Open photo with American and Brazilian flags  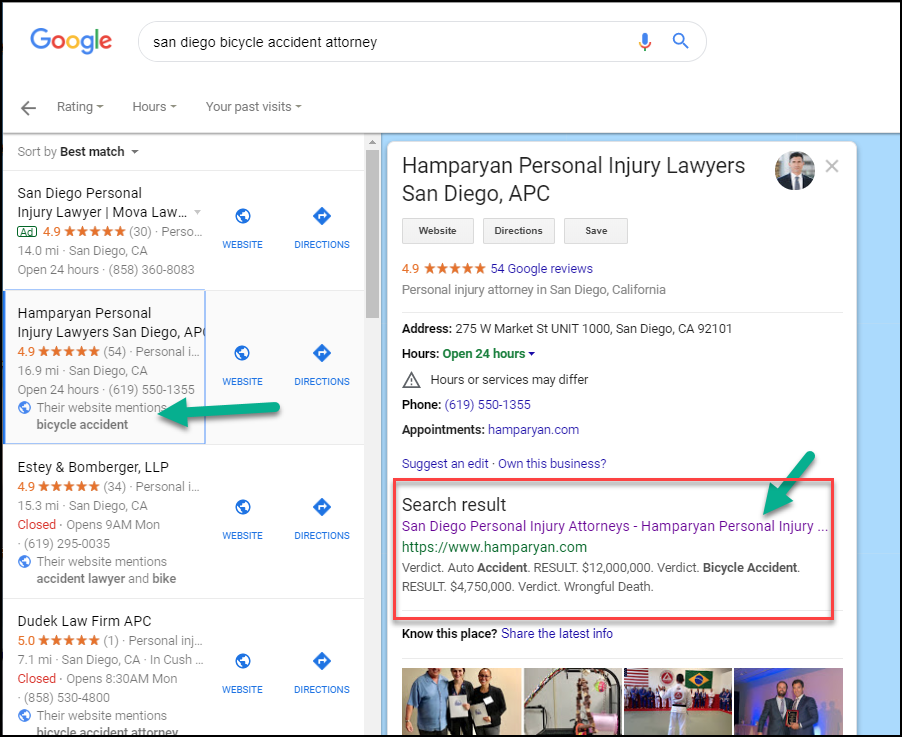678,701
